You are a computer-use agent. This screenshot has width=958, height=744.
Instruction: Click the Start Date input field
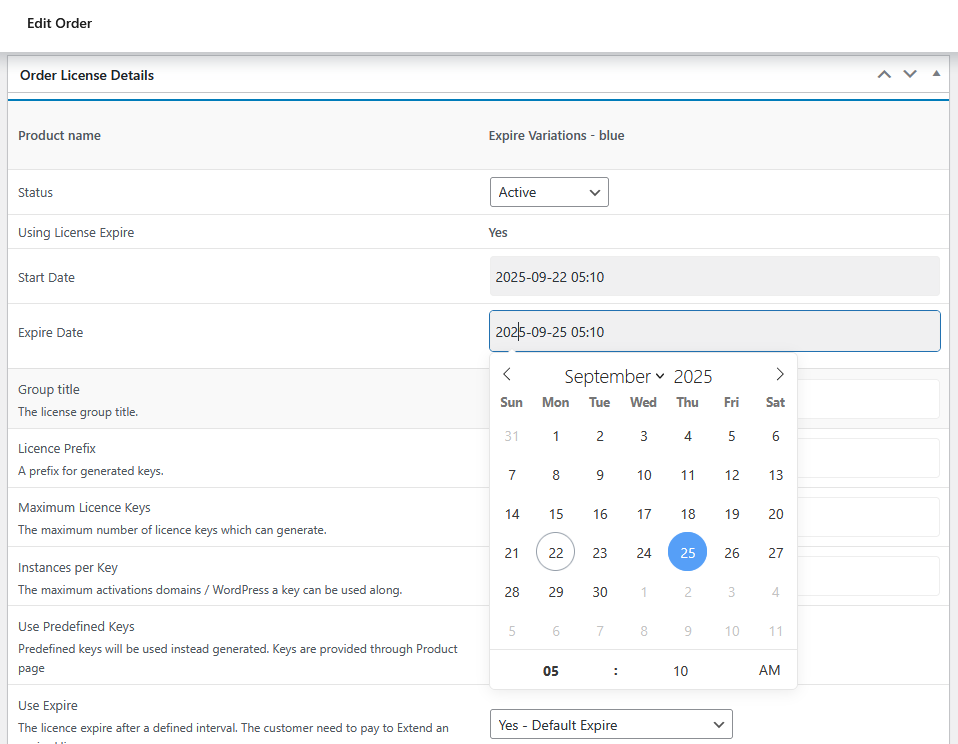pos(714,277)
